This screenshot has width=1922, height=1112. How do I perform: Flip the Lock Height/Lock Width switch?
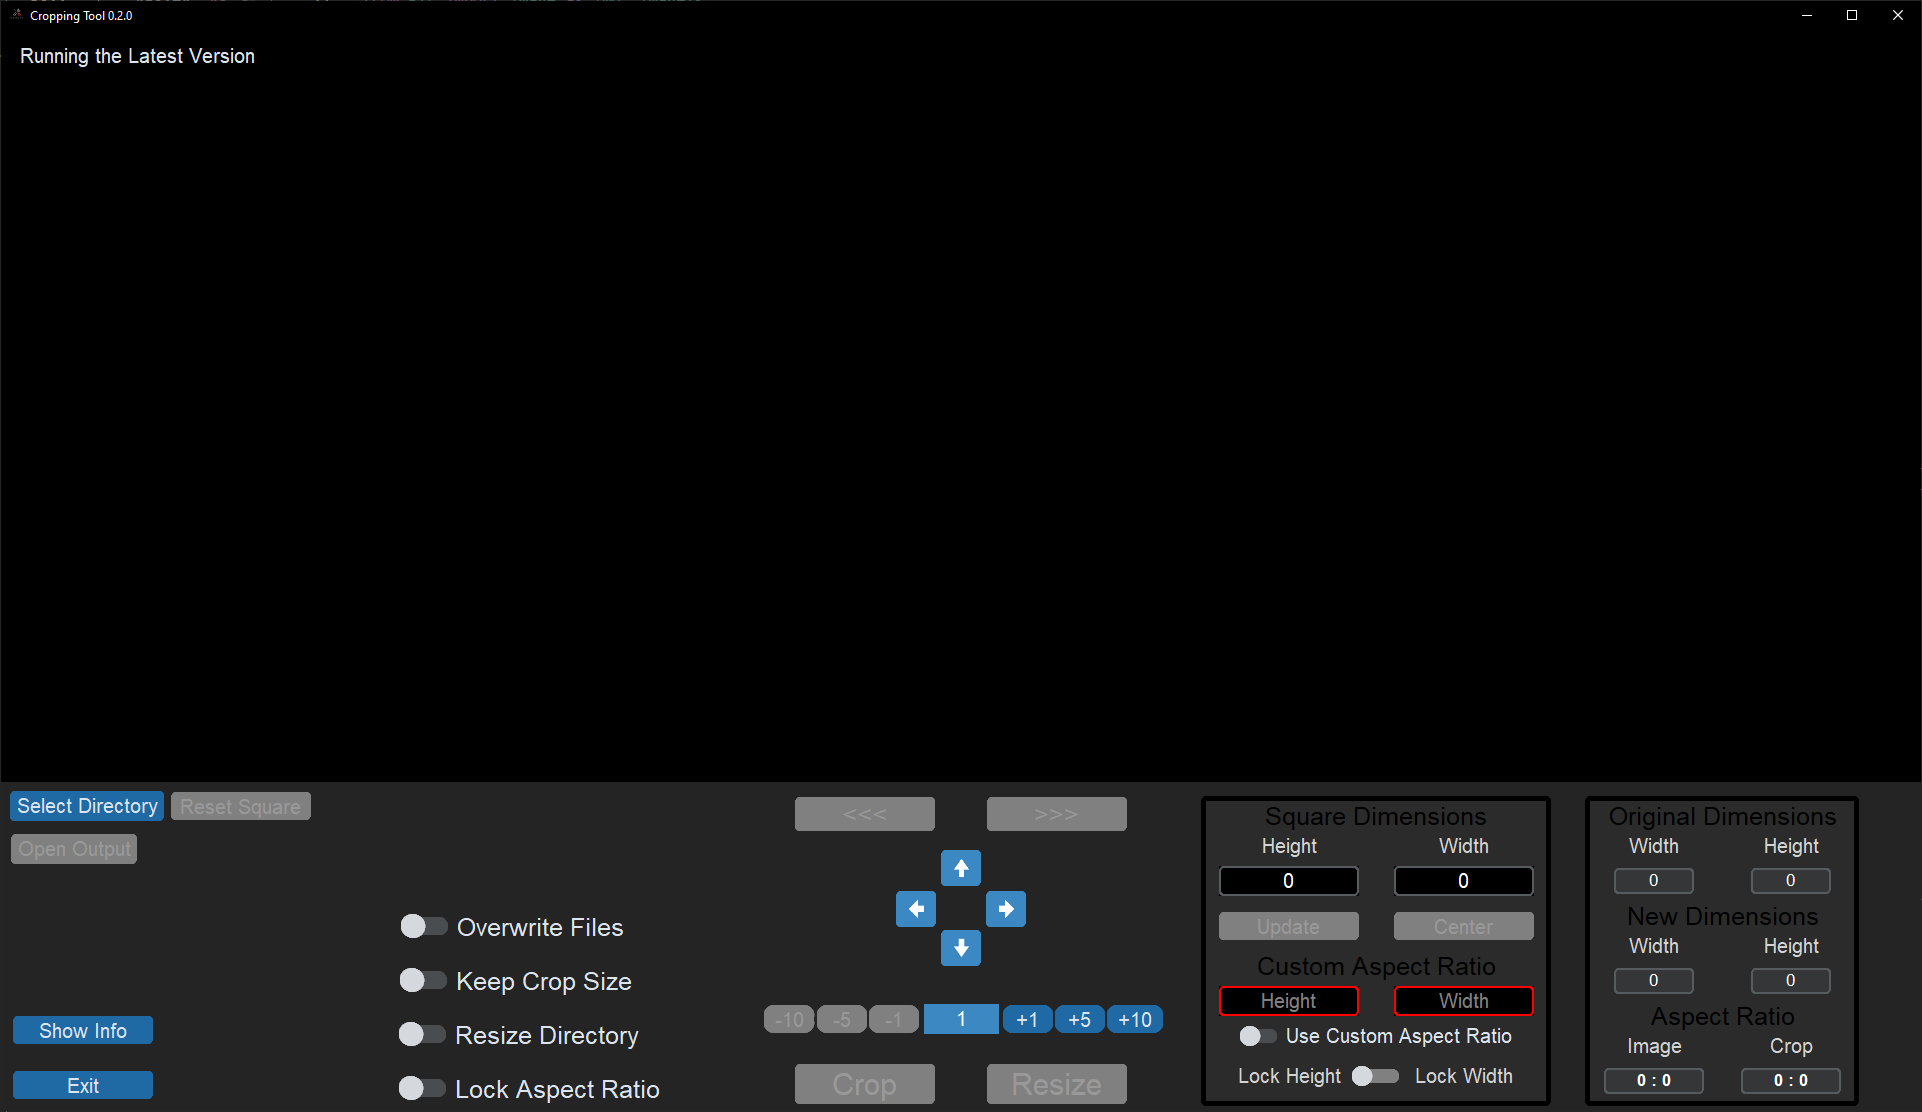[1374, 1077]
